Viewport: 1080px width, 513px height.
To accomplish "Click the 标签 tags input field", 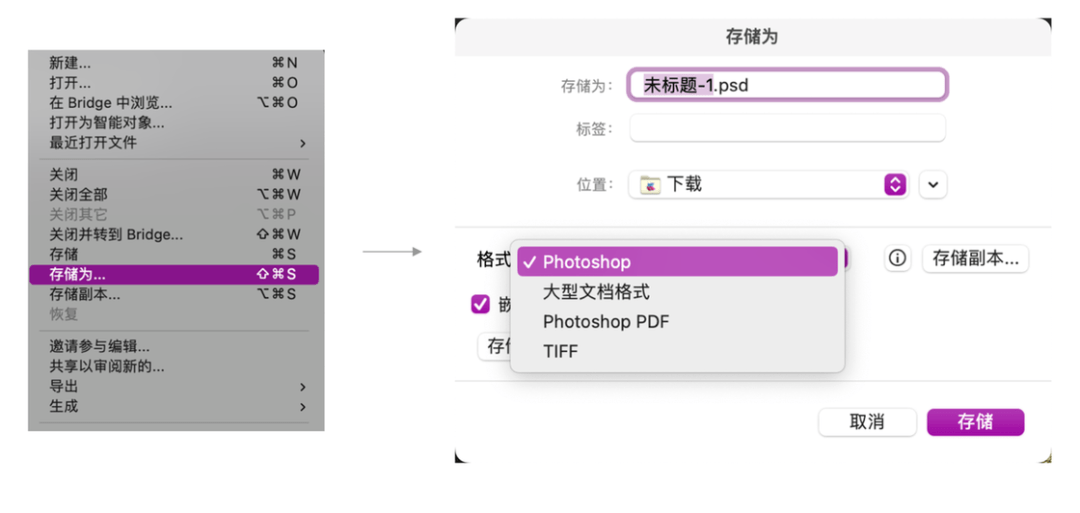I will (788, 128).
